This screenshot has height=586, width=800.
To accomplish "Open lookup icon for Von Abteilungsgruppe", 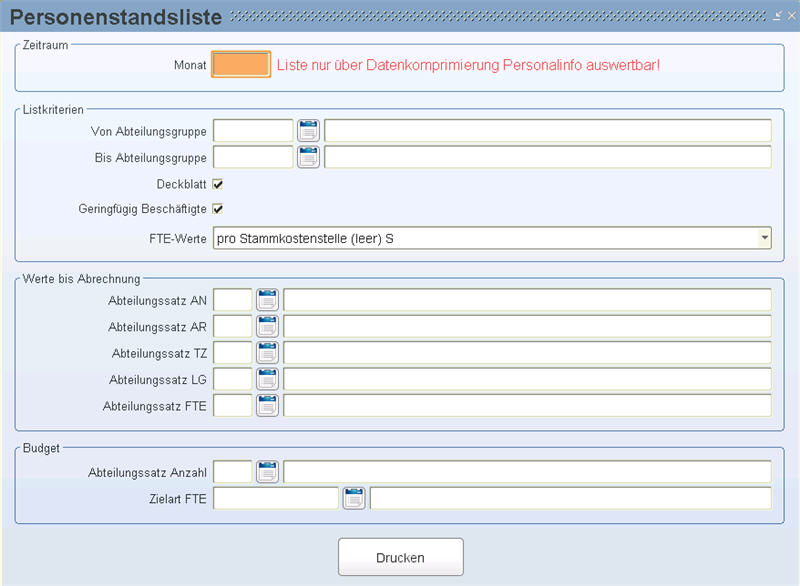I will pos(308,131).
